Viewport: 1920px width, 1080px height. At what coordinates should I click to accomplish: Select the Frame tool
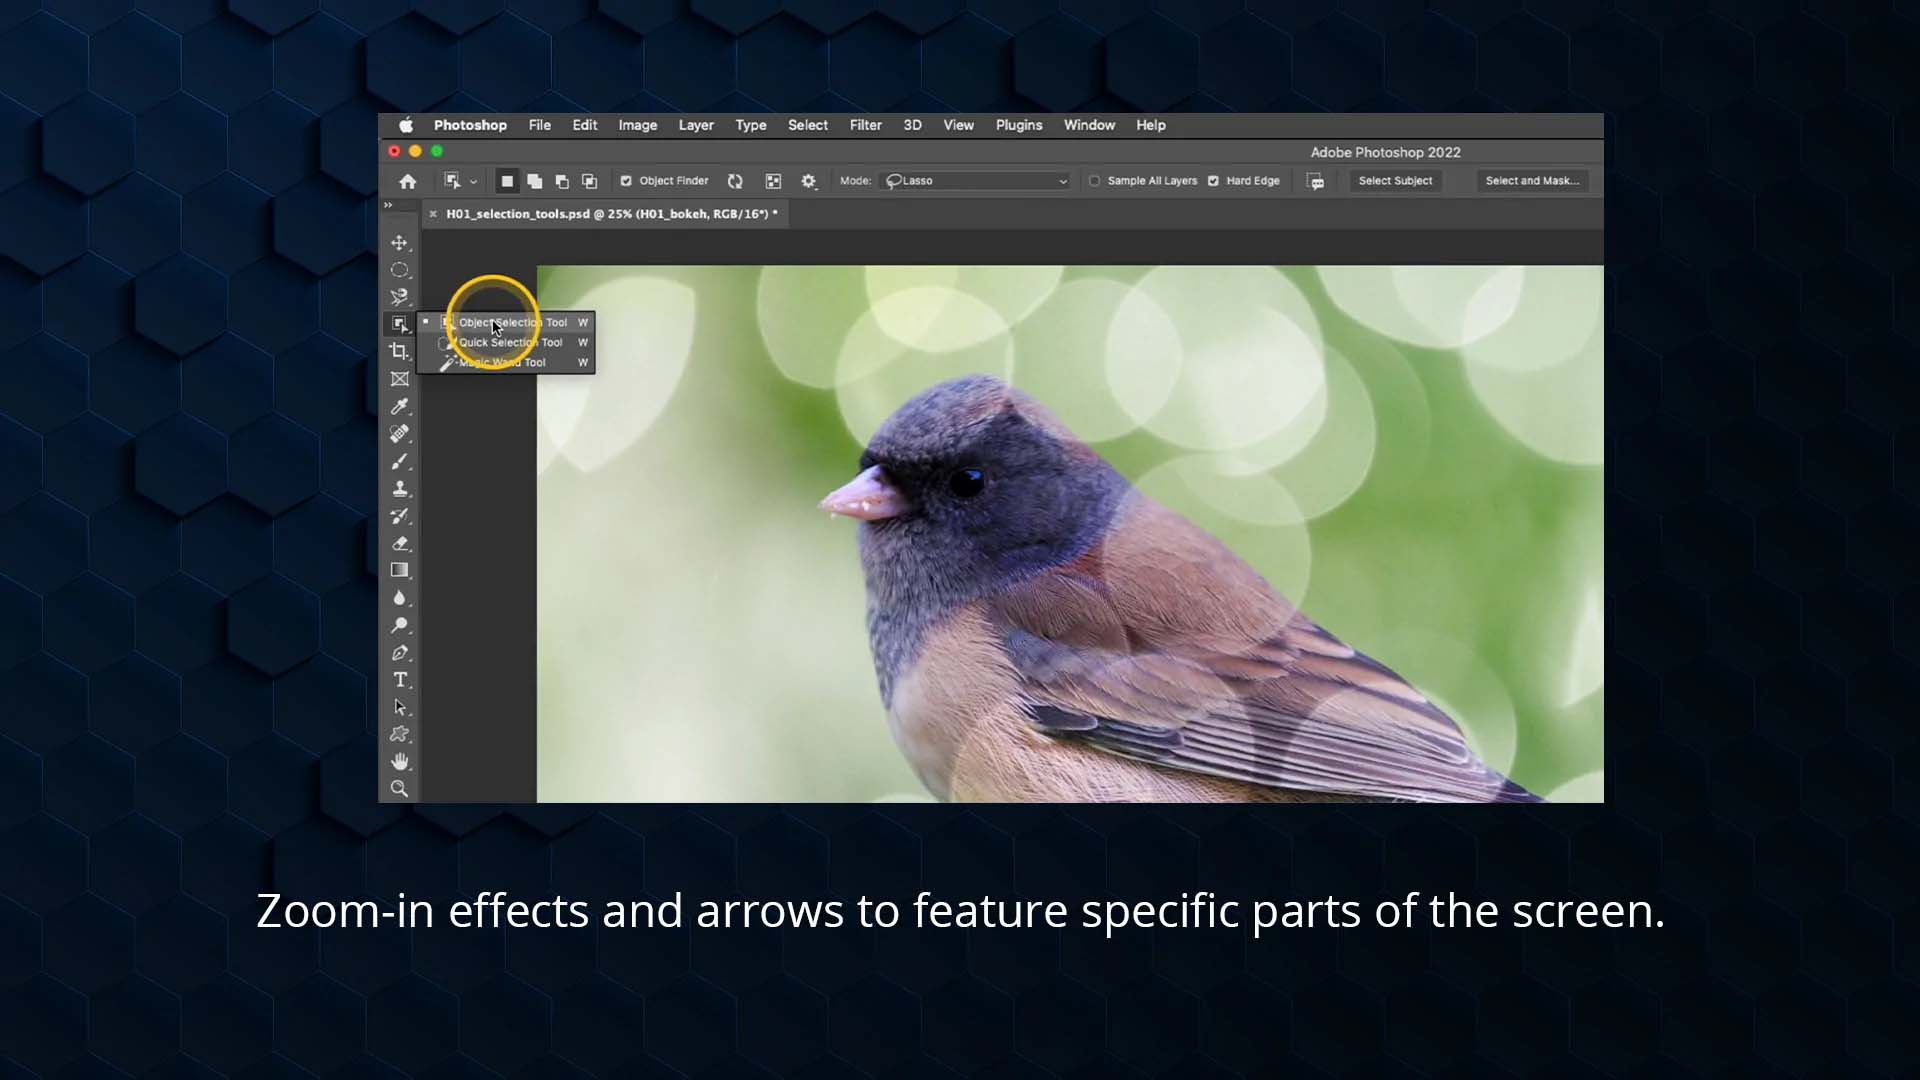pyautogui.click(x=400, y=379)
